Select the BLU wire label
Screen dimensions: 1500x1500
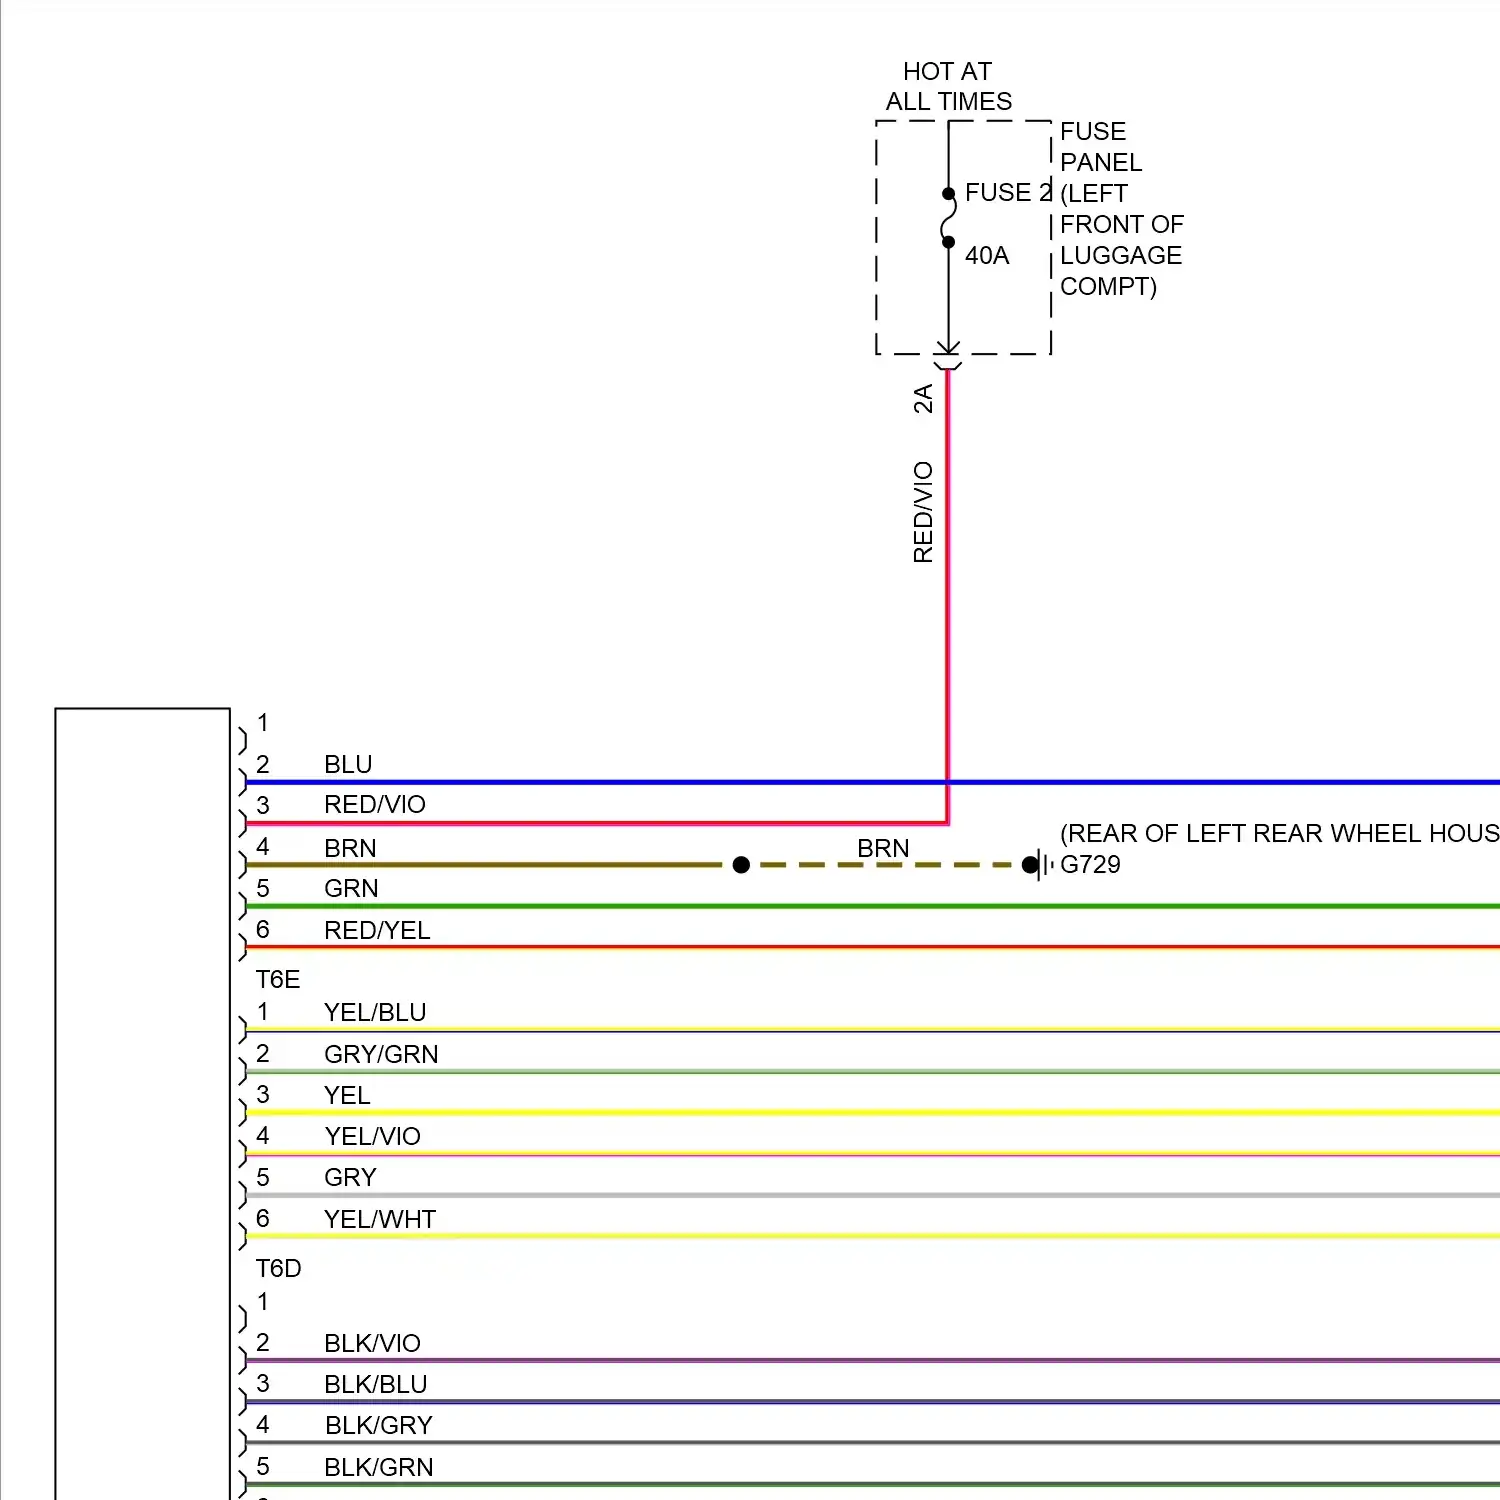tap(348, 764)
